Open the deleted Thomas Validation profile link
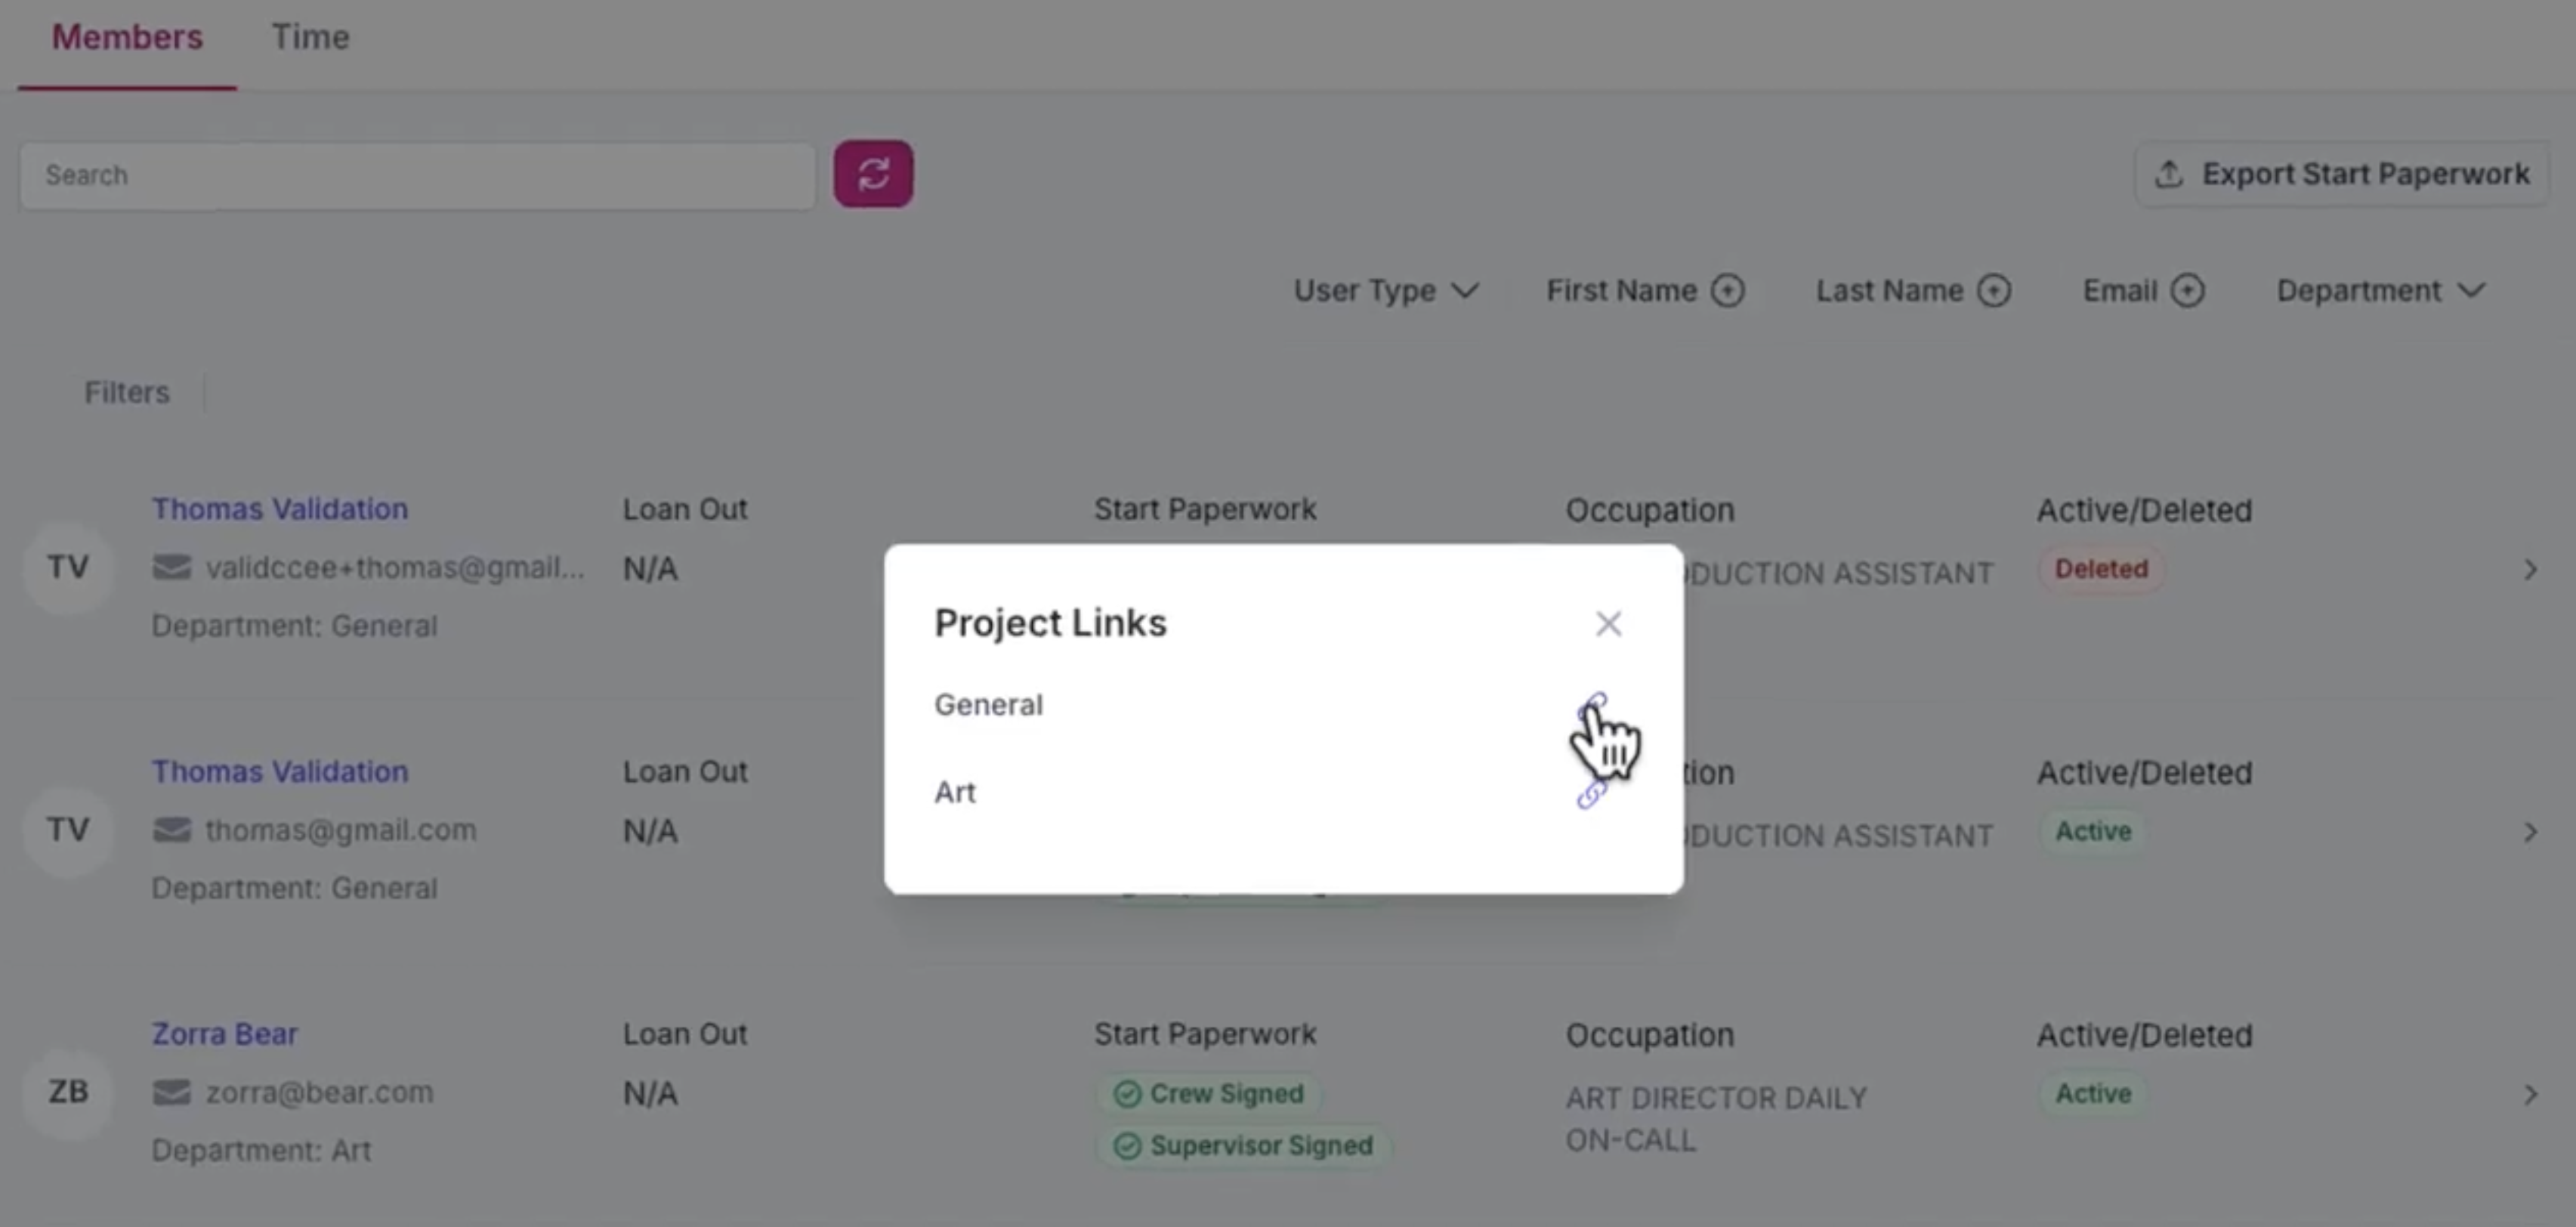The width and height of the screenshot is (2576, 1227). [280, 509]
